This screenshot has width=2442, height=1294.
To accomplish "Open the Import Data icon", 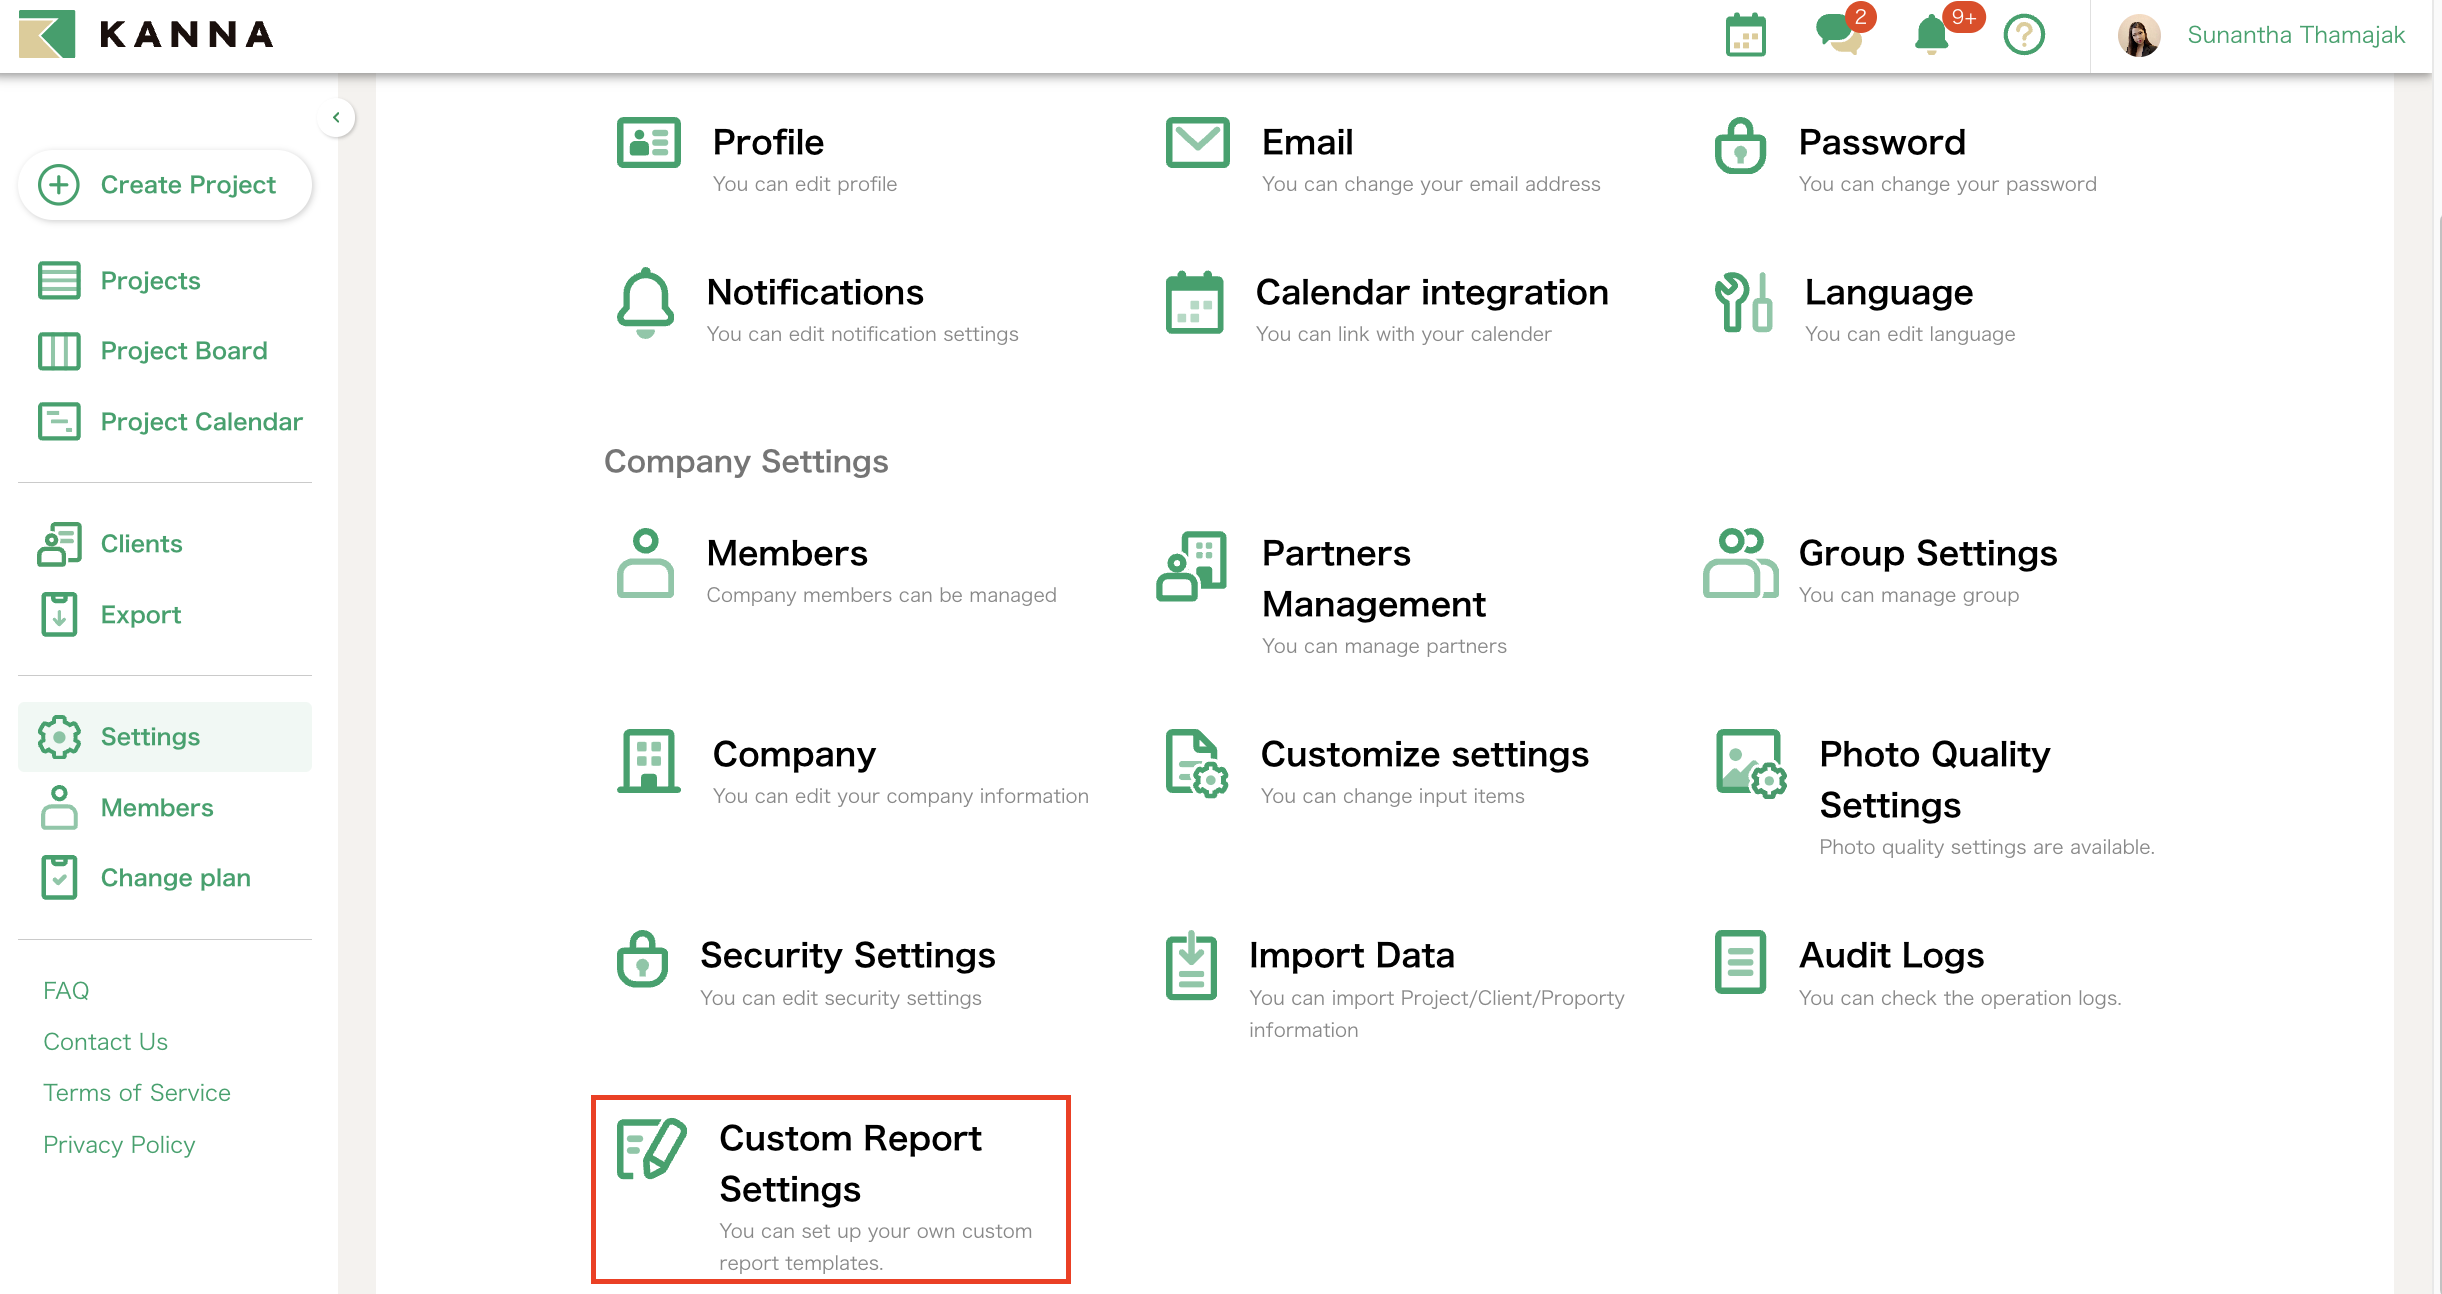I will [x=1191, y=966].
